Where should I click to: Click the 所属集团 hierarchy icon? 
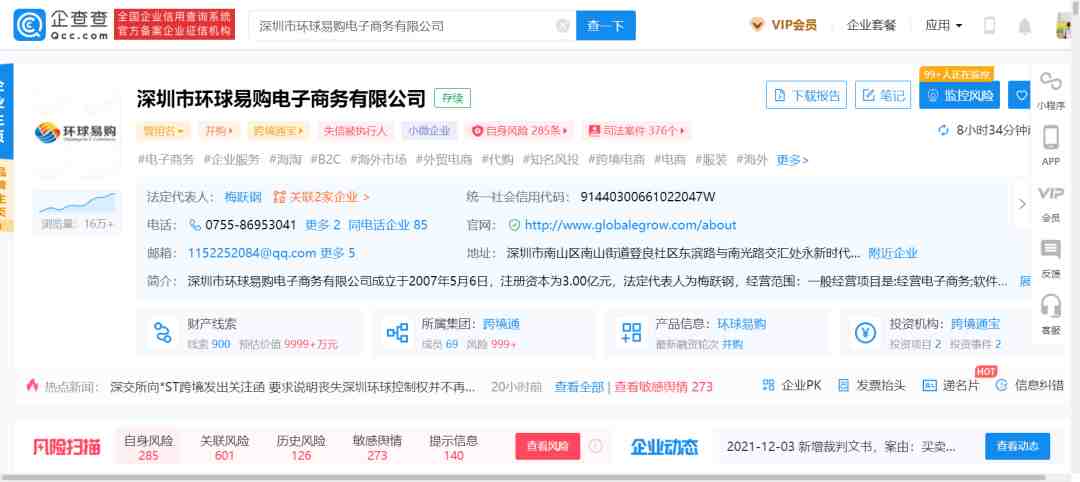tap(397, 333)
